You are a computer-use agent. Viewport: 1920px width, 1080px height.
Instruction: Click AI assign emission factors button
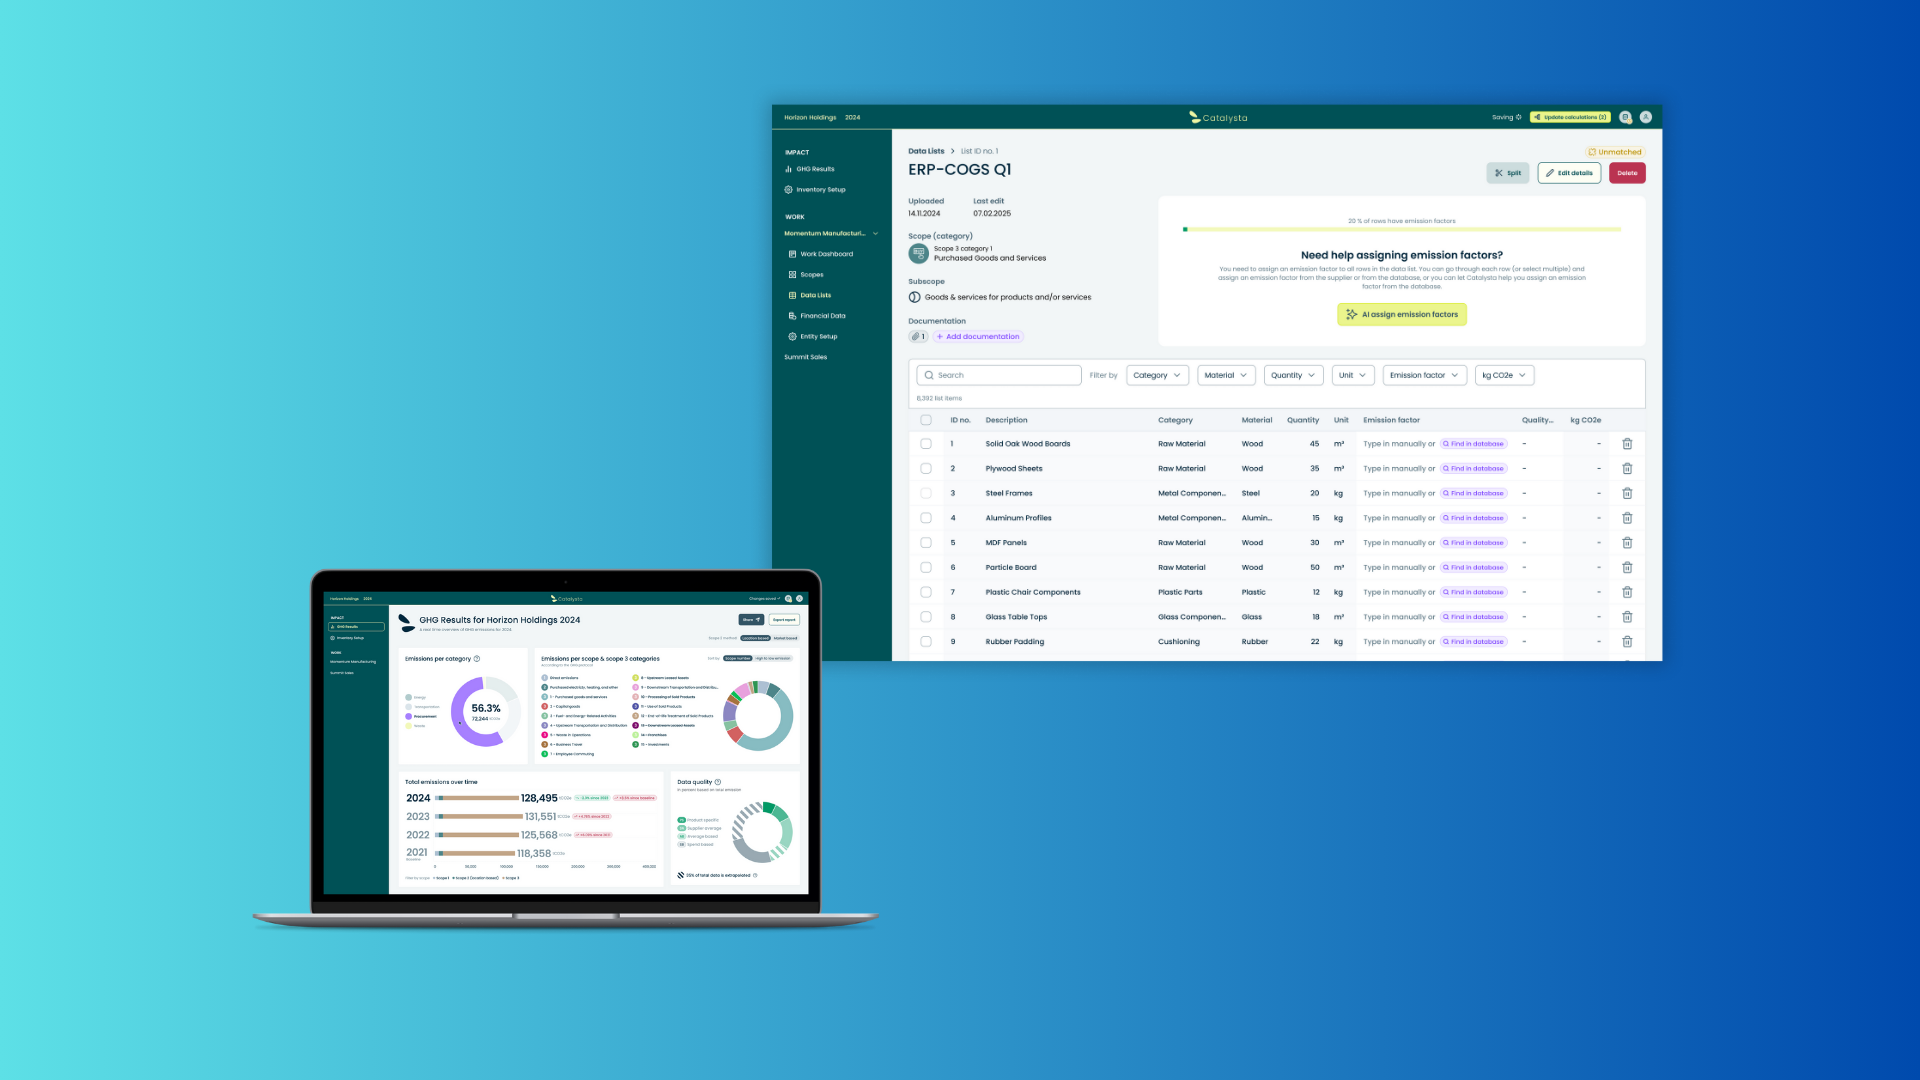[x=1402, y=315]
